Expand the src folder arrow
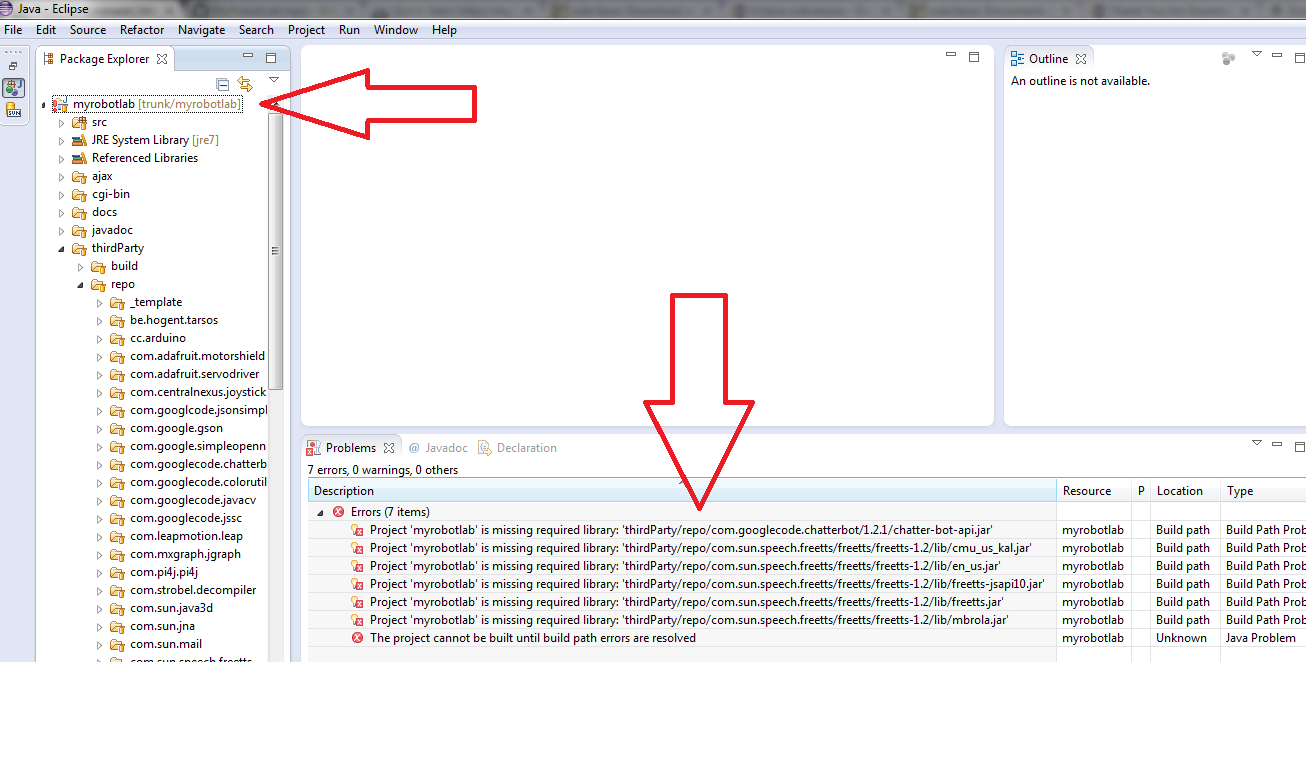The image size is (1306, 761). pos(61,123)
